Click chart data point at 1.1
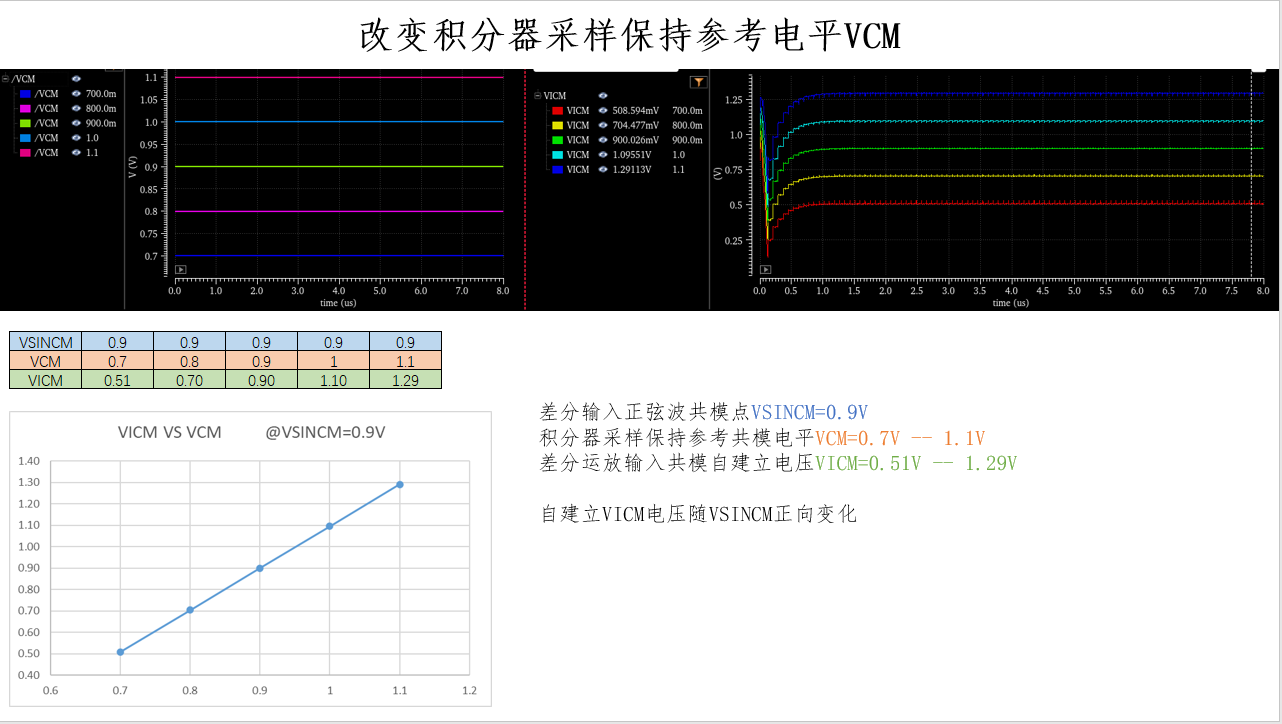 [x=400, y=484]
